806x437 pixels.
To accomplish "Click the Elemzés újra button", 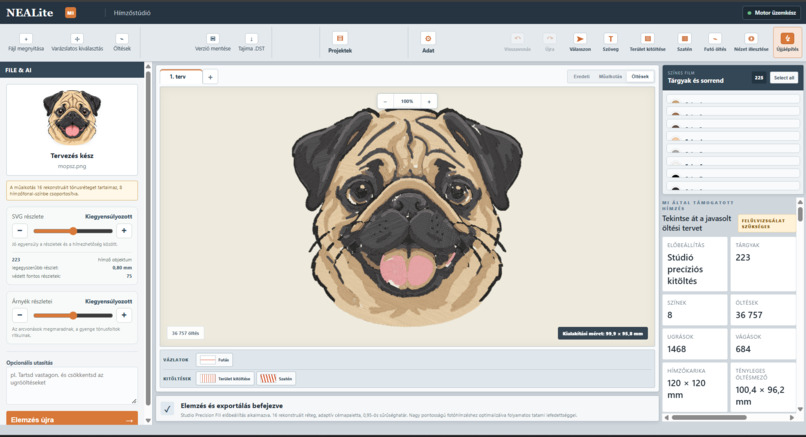I will 72,420.
